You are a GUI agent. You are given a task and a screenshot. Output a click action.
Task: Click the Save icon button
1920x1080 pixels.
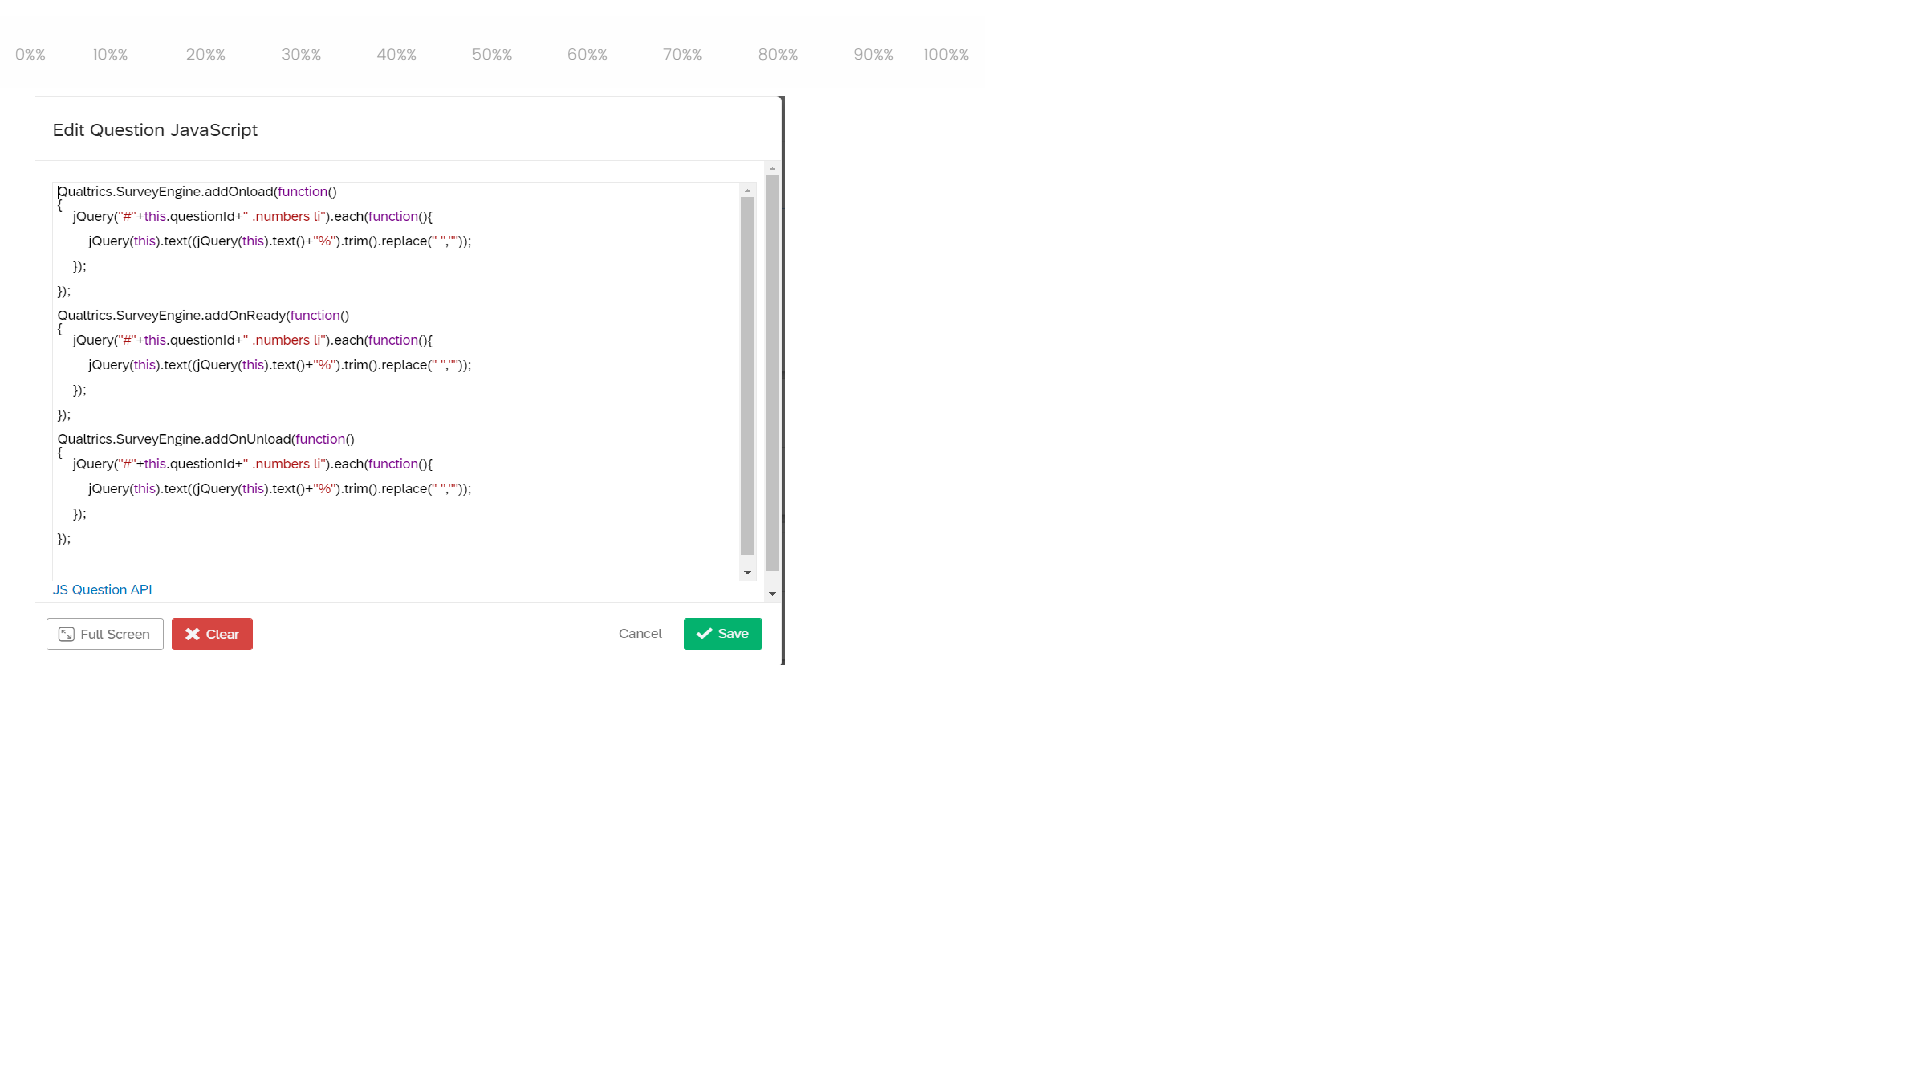(x=723, y=633)
